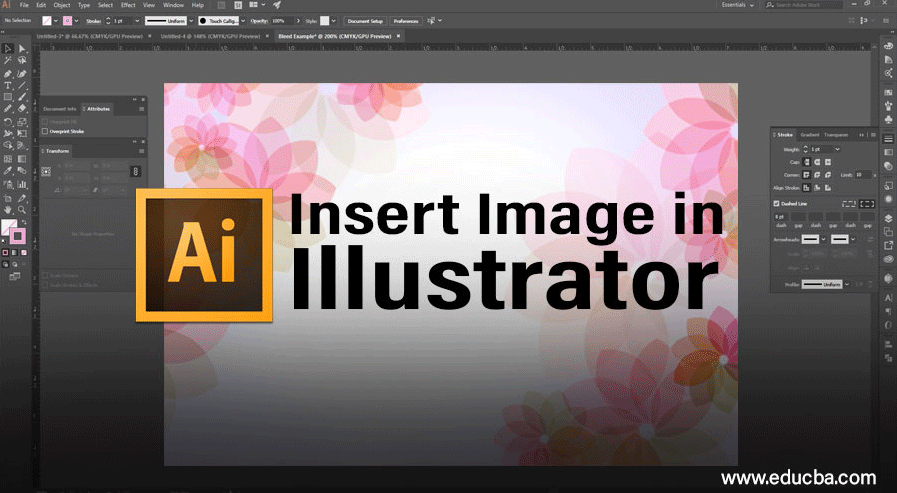Uncheck the Dashed Line checkbox
Image resolution: width=897 pixels, height=493 pixels.
pos(777,203)
